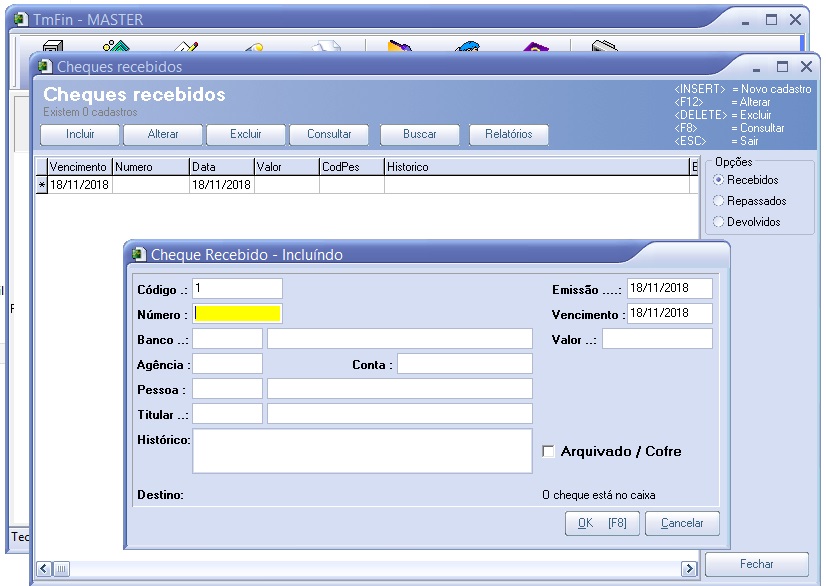Viewport: 826px width, 586px height.
Task: Click the asterisk row marker in the grid
Action: tap(41, 185)
